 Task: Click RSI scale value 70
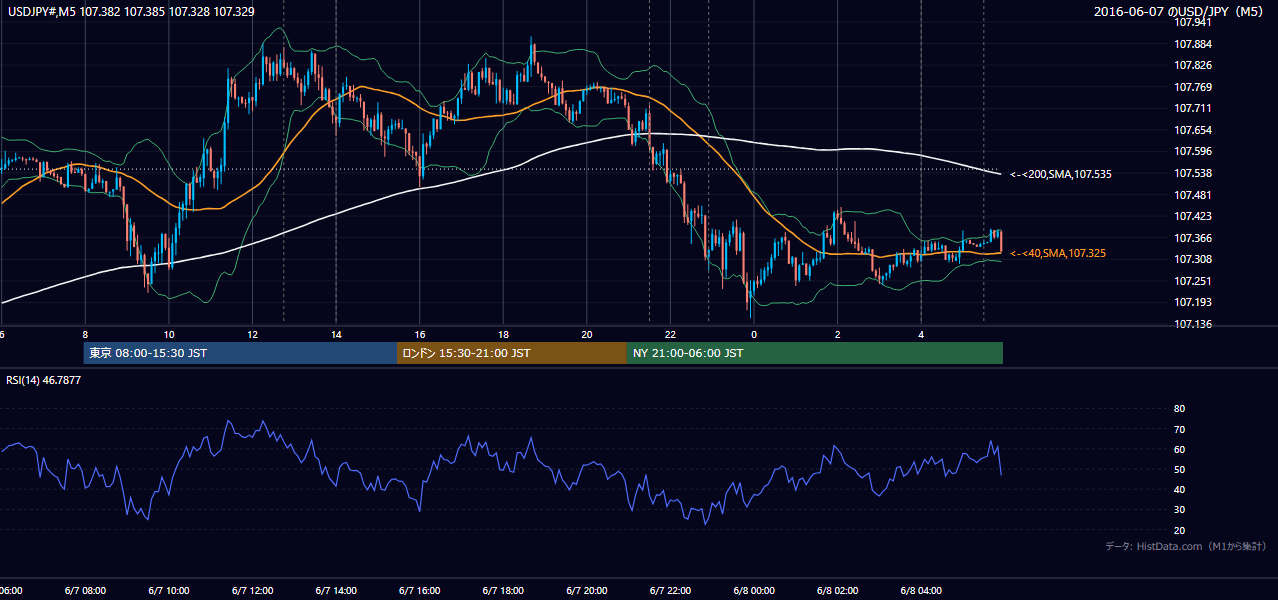(x=1179, y=429)
